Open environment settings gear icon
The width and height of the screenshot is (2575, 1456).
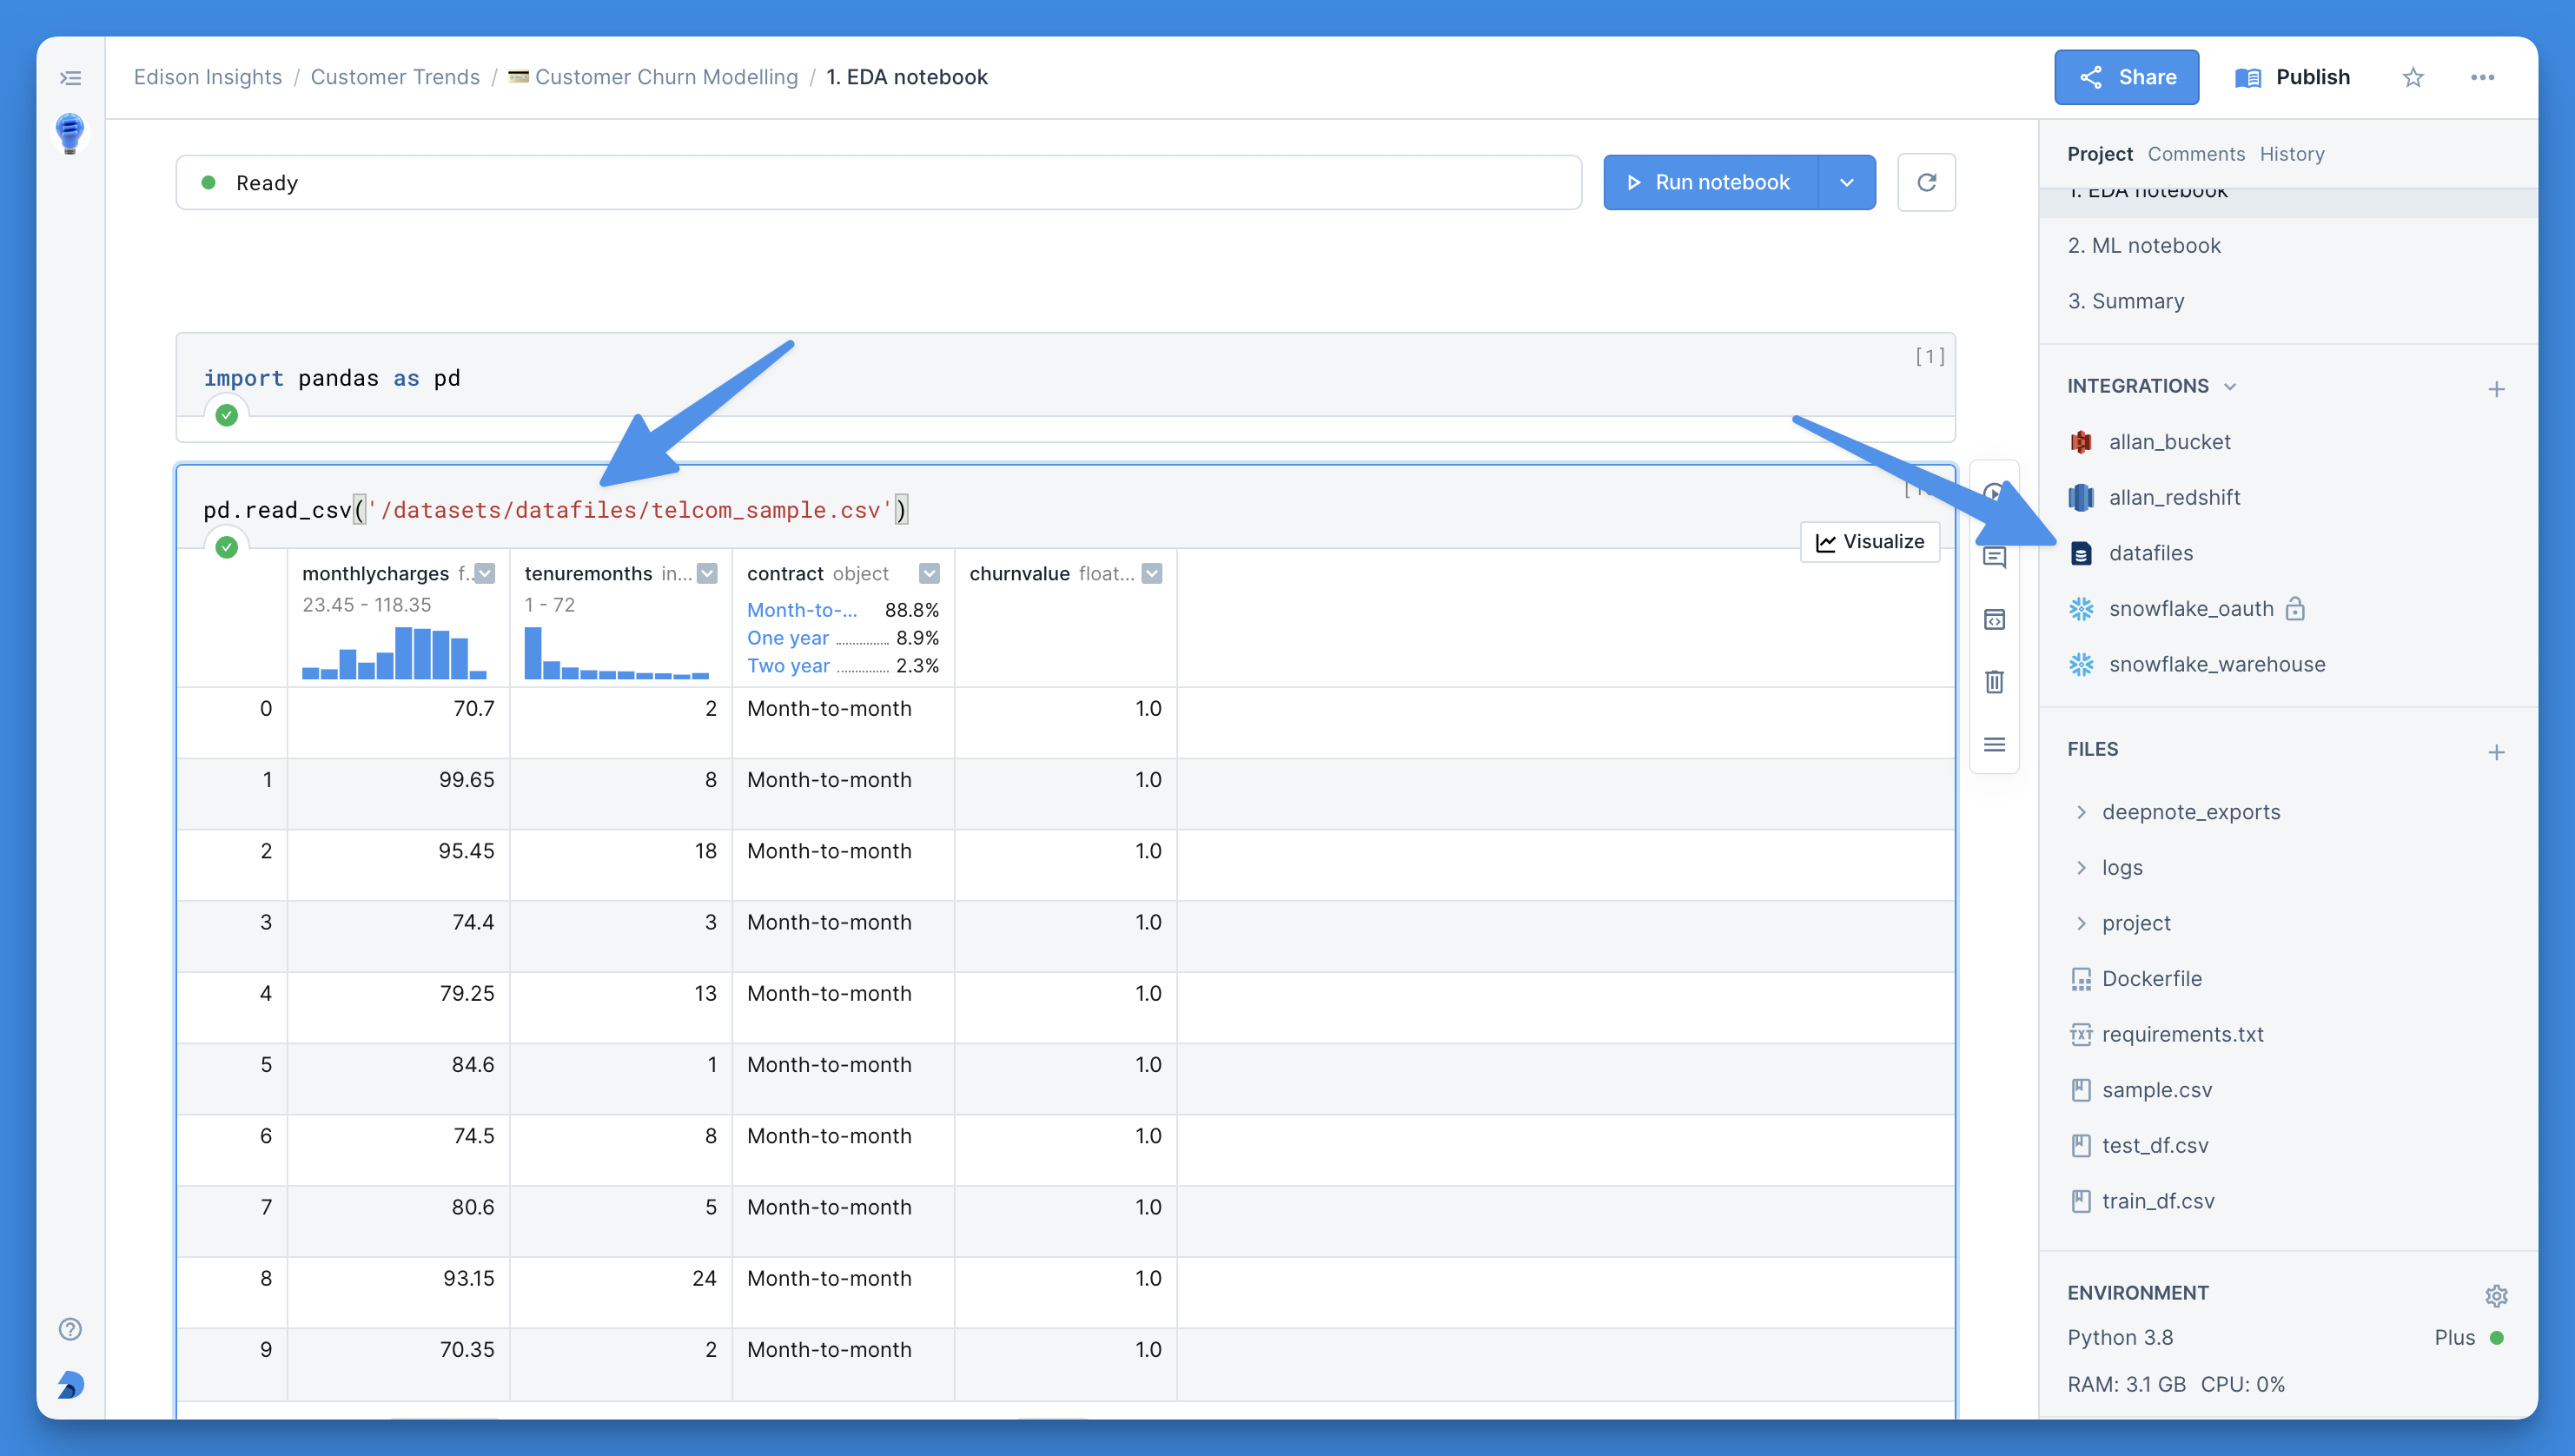pos(2496,1295)
